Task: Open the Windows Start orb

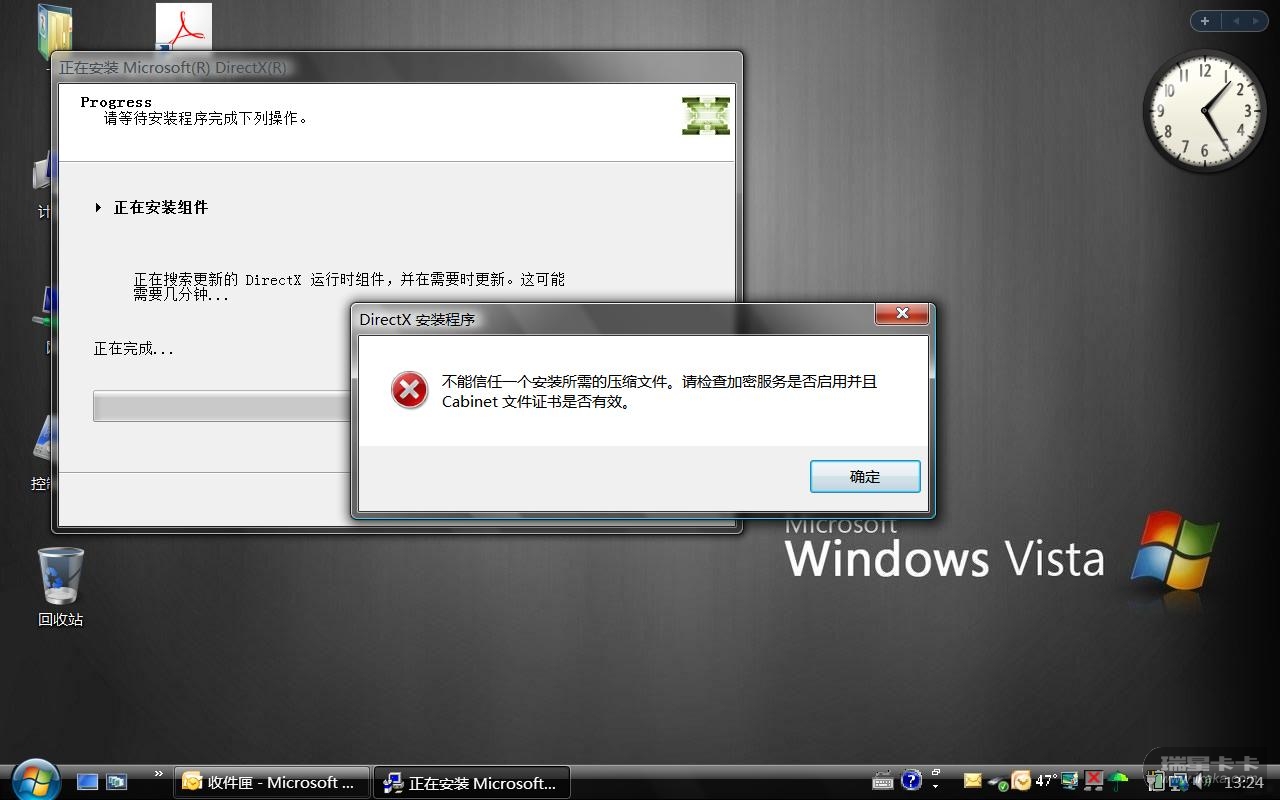Action: 36,781
